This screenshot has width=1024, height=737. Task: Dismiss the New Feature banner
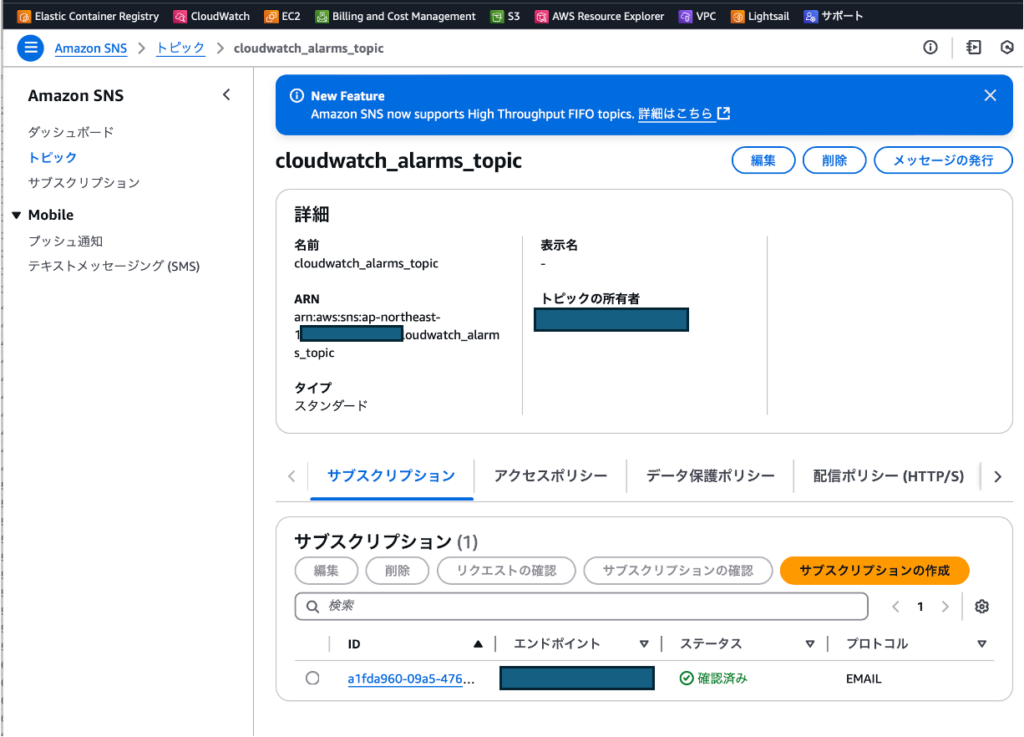[990, 95]
